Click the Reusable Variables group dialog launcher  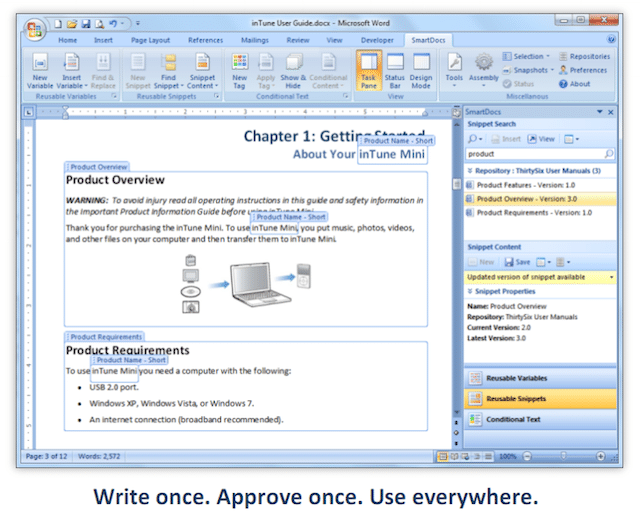pos(114,96)
